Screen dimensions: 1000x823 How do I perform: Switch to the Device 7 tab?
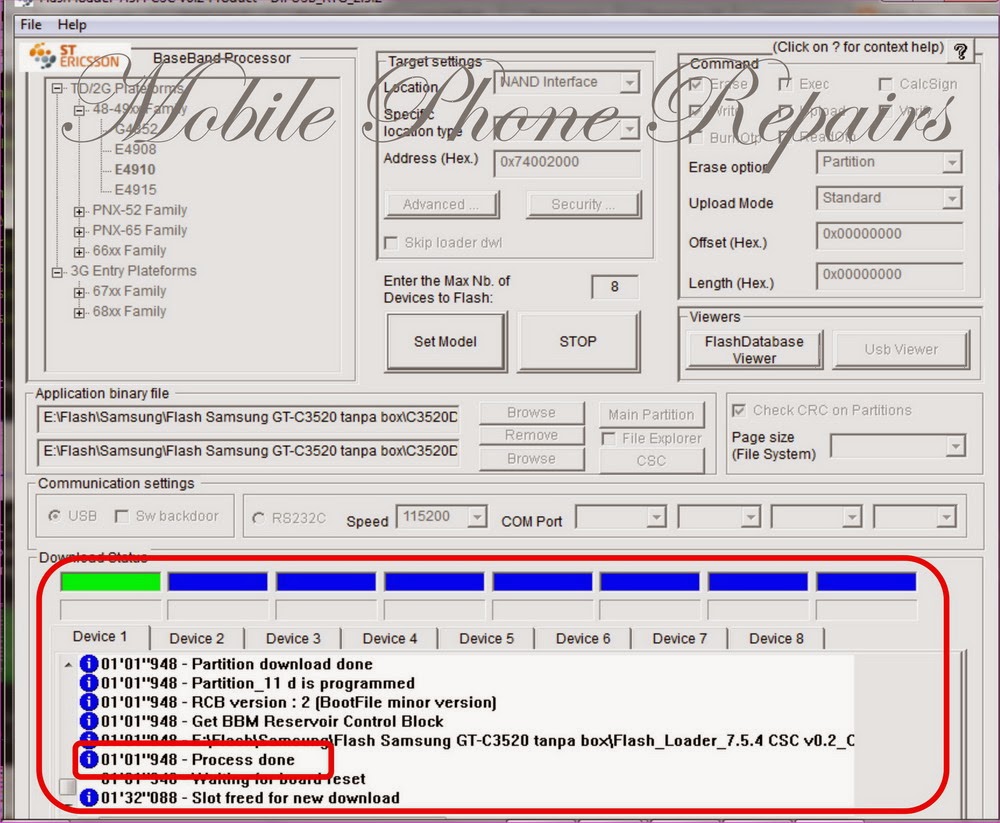coord(679,639)
